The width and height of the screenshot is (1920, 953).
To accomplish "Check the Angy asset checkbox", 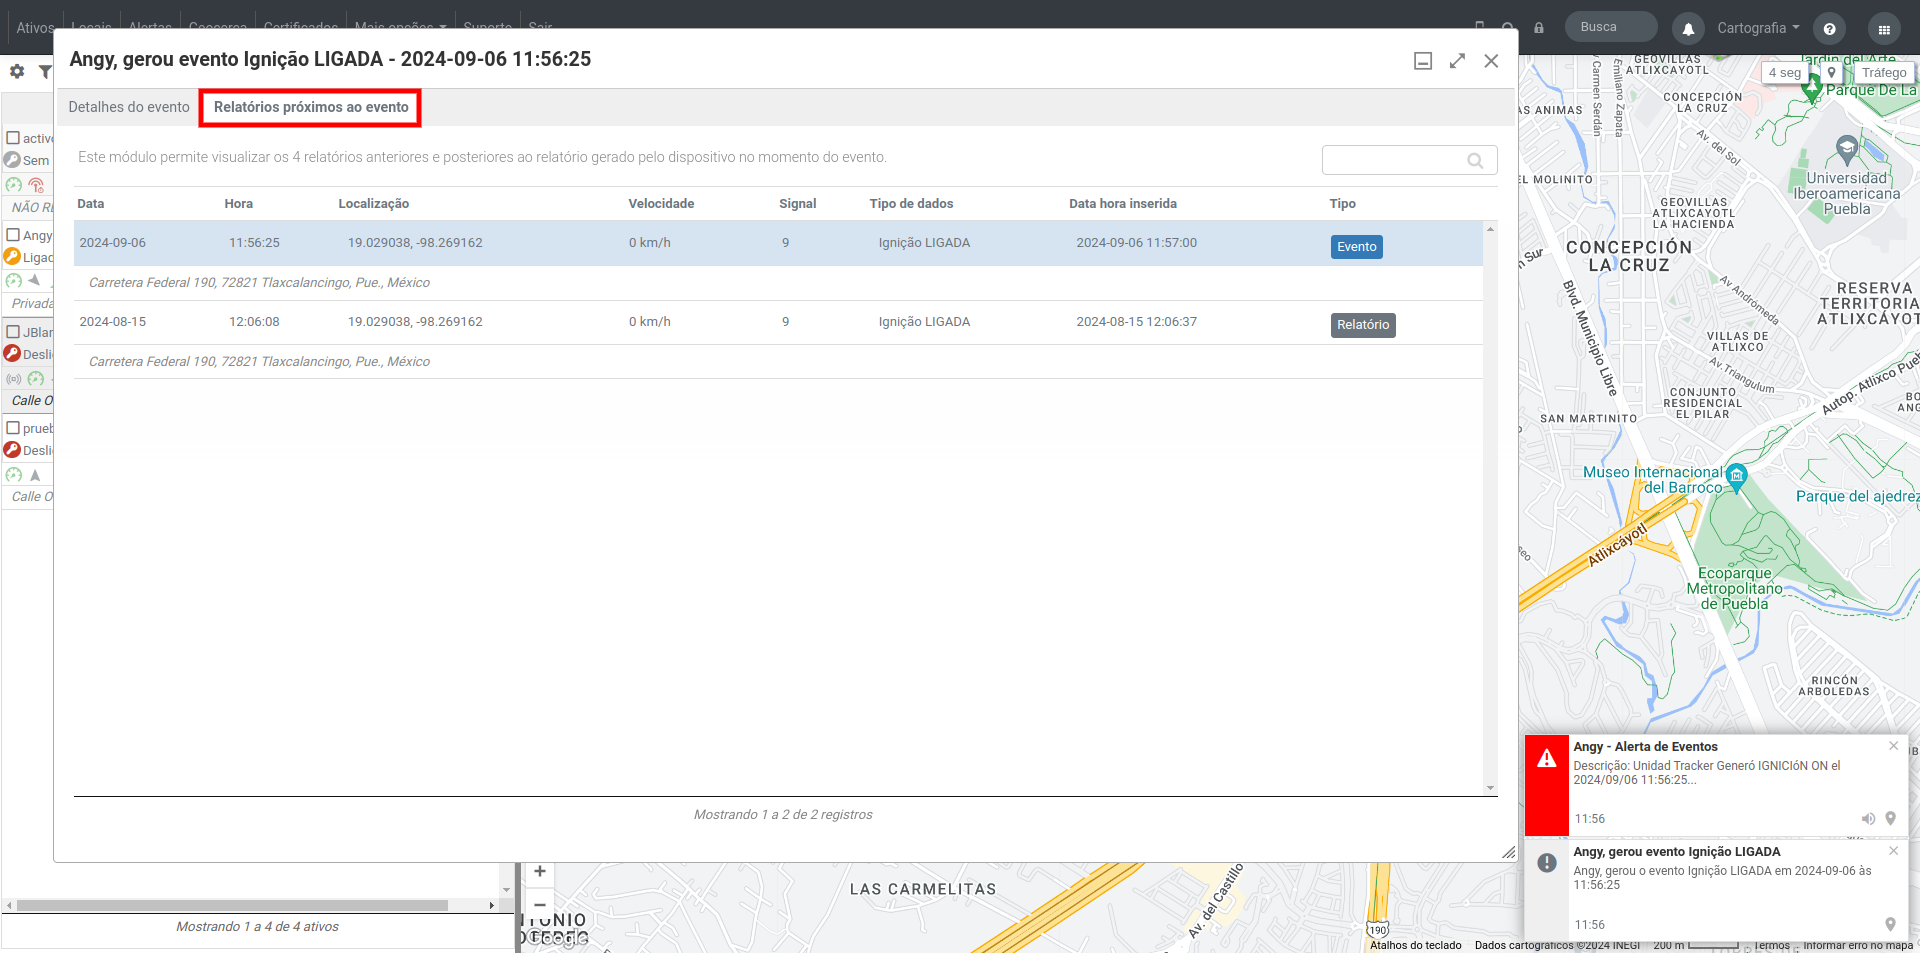I will point(13,235).
